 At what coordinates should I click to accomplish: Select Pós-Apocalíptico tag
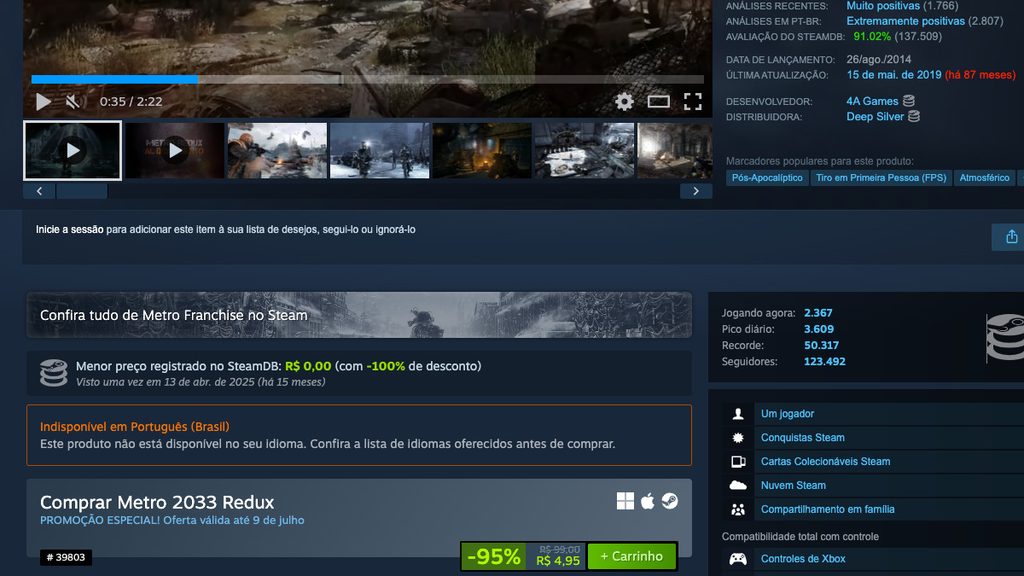pos(767,178)
